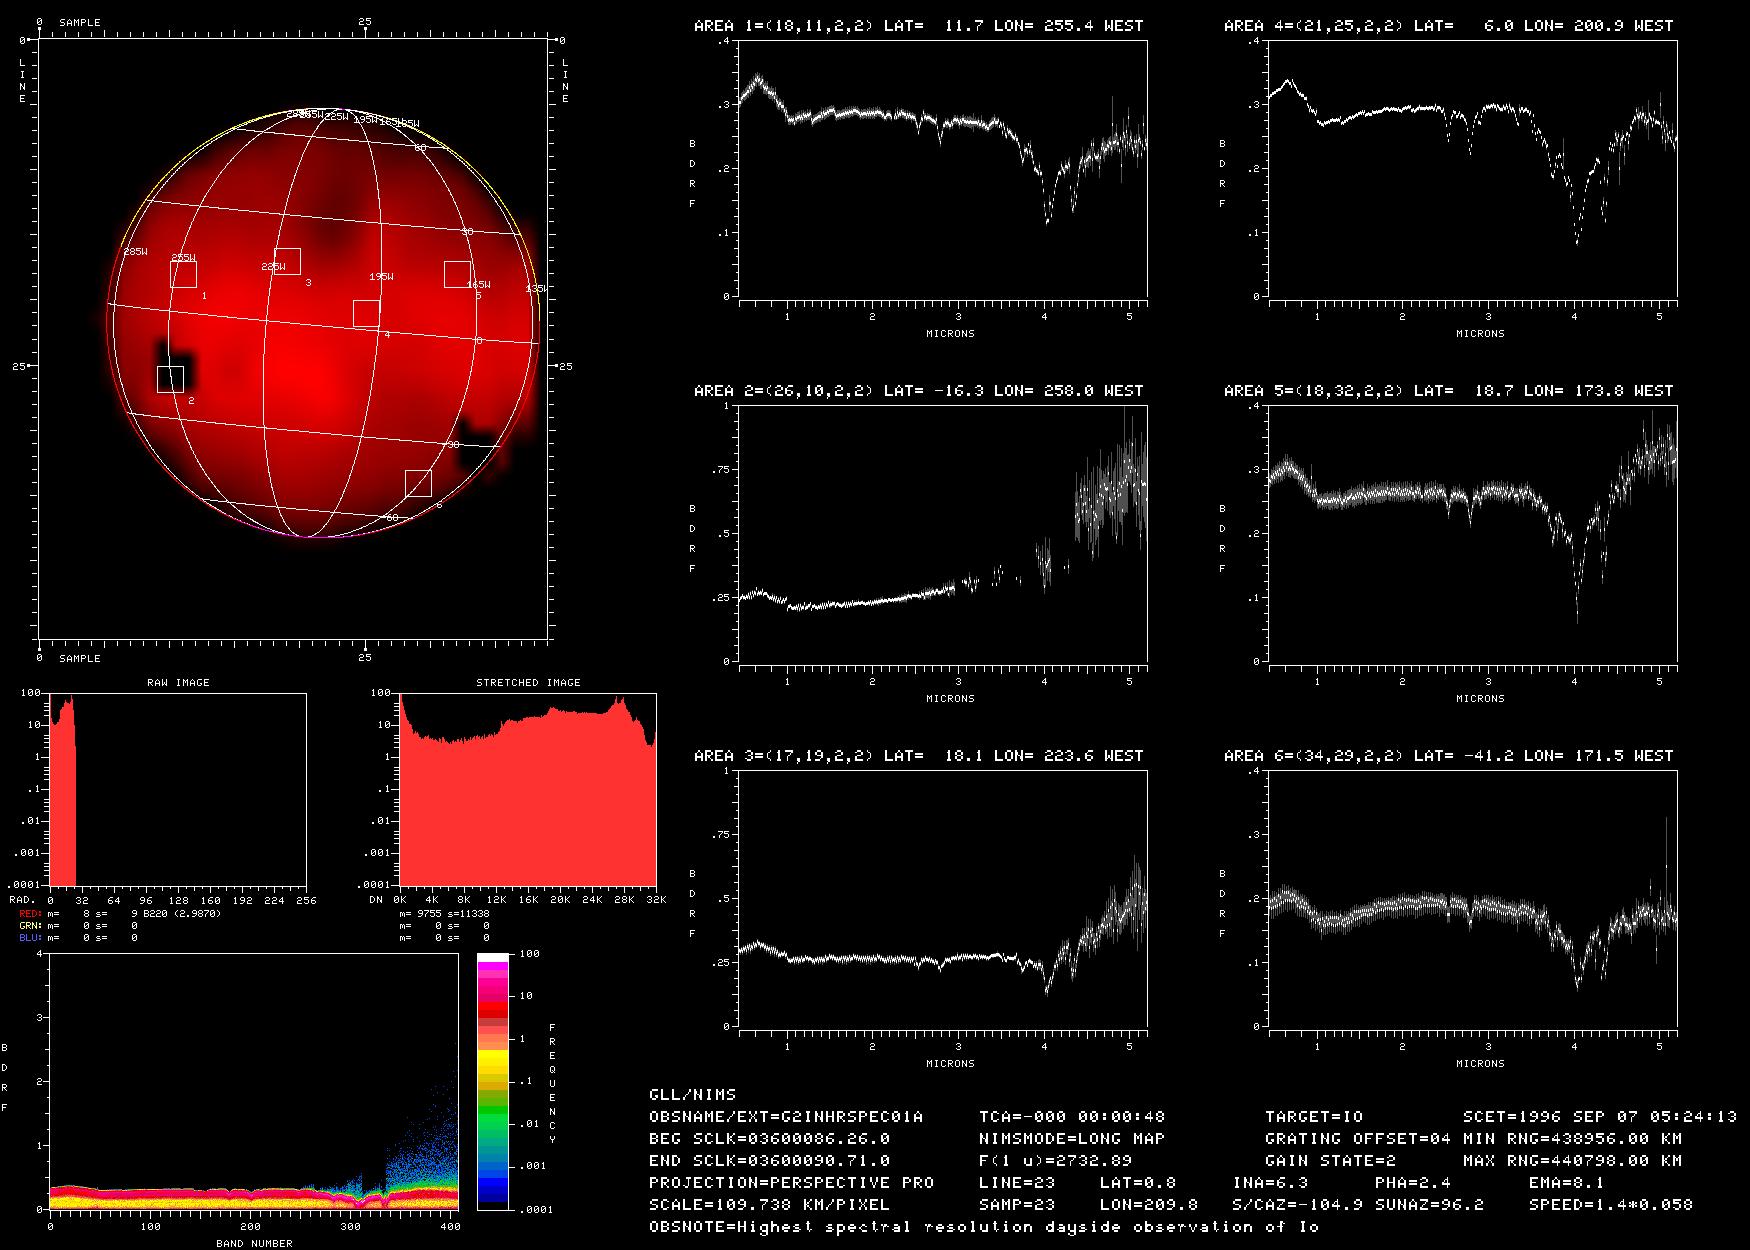Click the frequency color scale bar
This screenshot has height=1250, width=1750.
[x=494, y=1081]
